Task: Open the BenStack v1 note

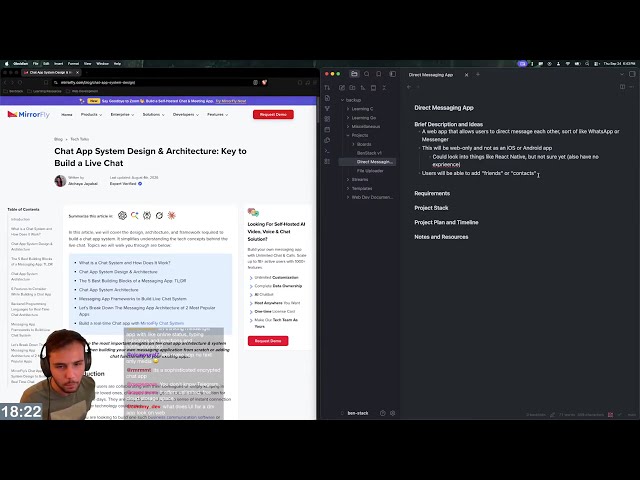Action: coord(369,153)
